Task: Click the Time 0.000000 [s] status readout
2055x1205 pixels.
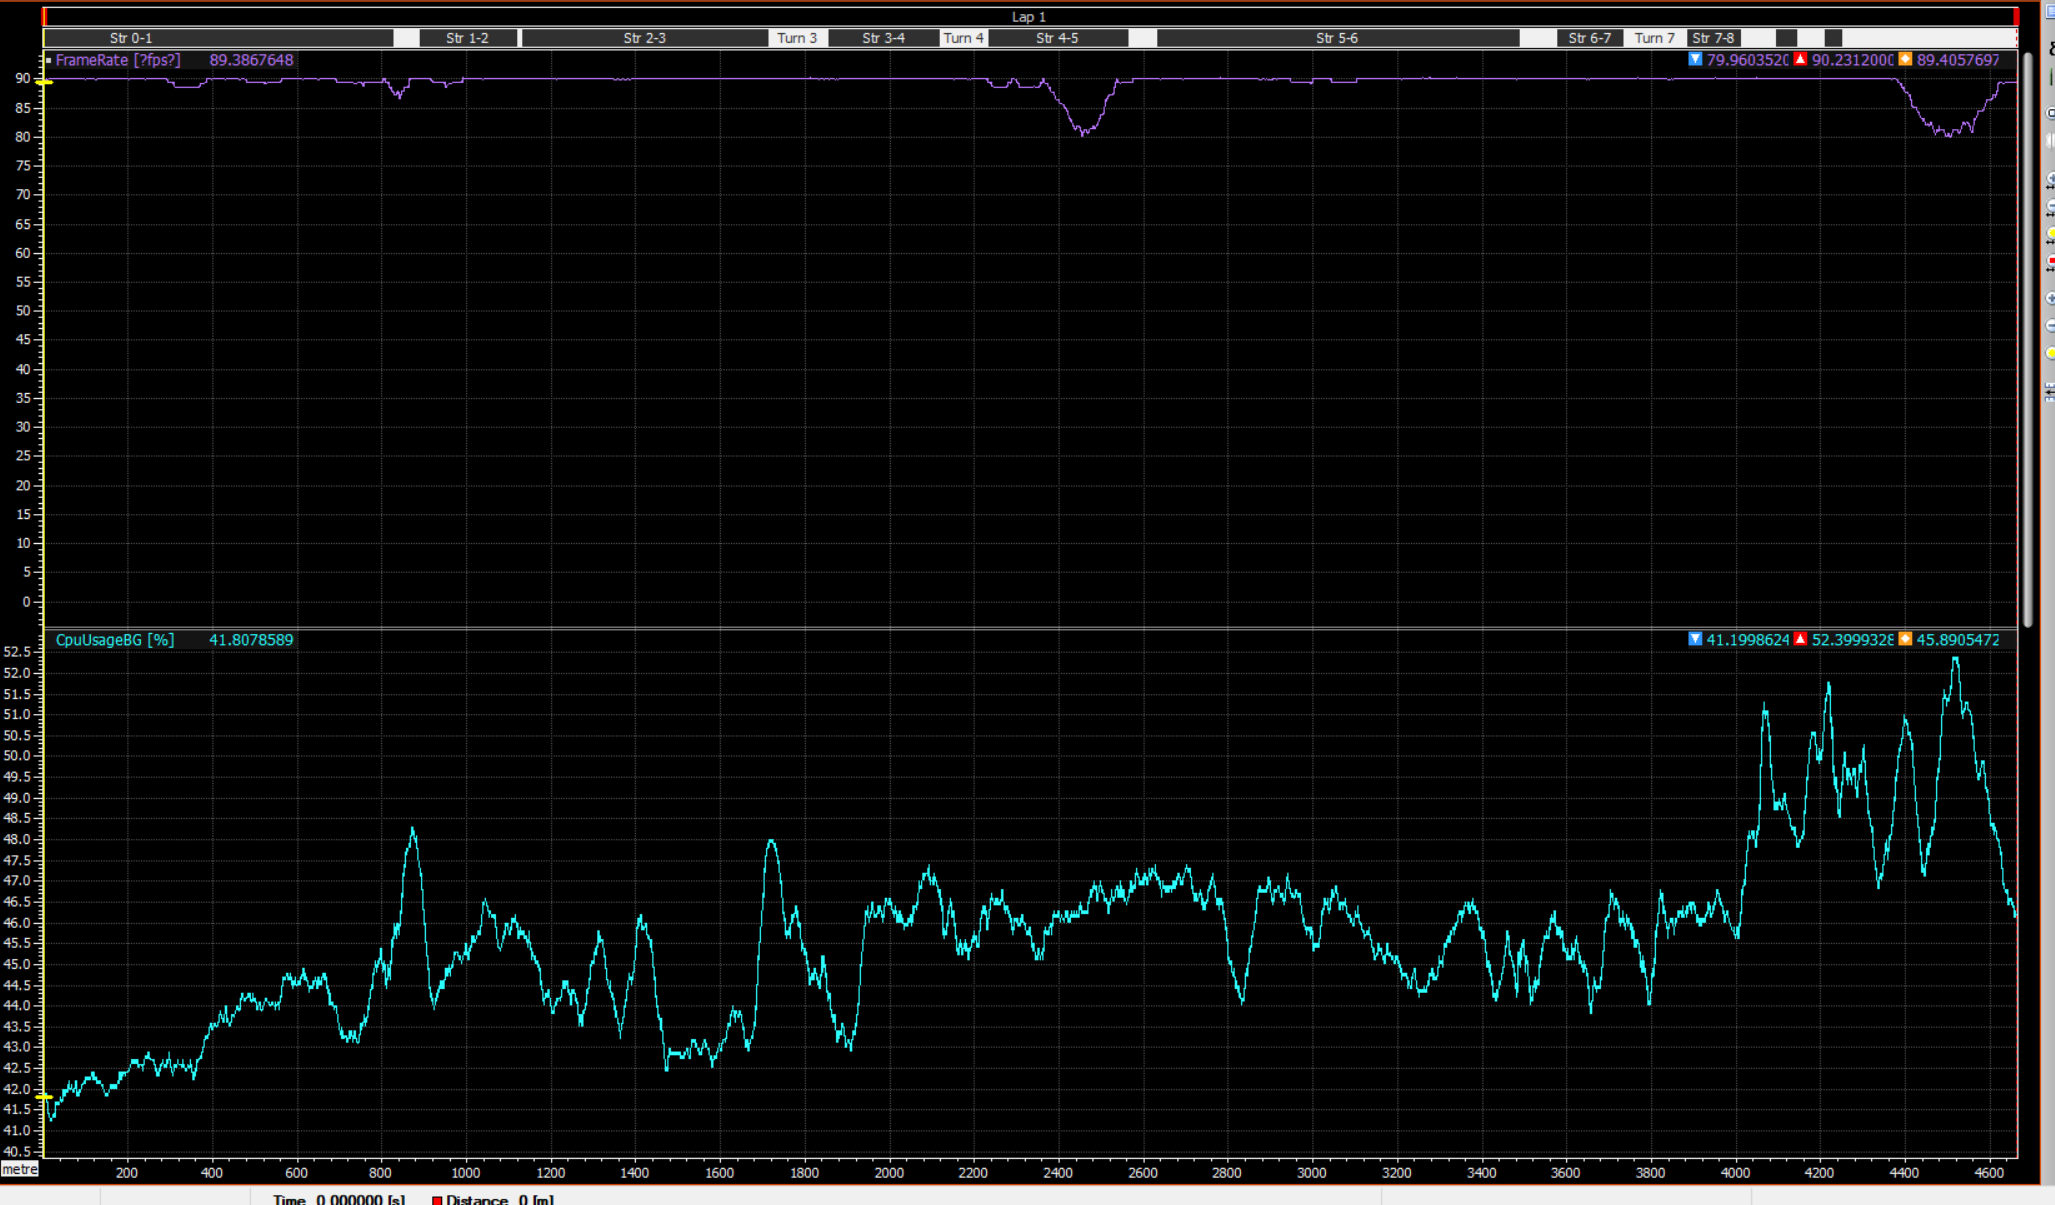Action: [x=339, y=1199]
